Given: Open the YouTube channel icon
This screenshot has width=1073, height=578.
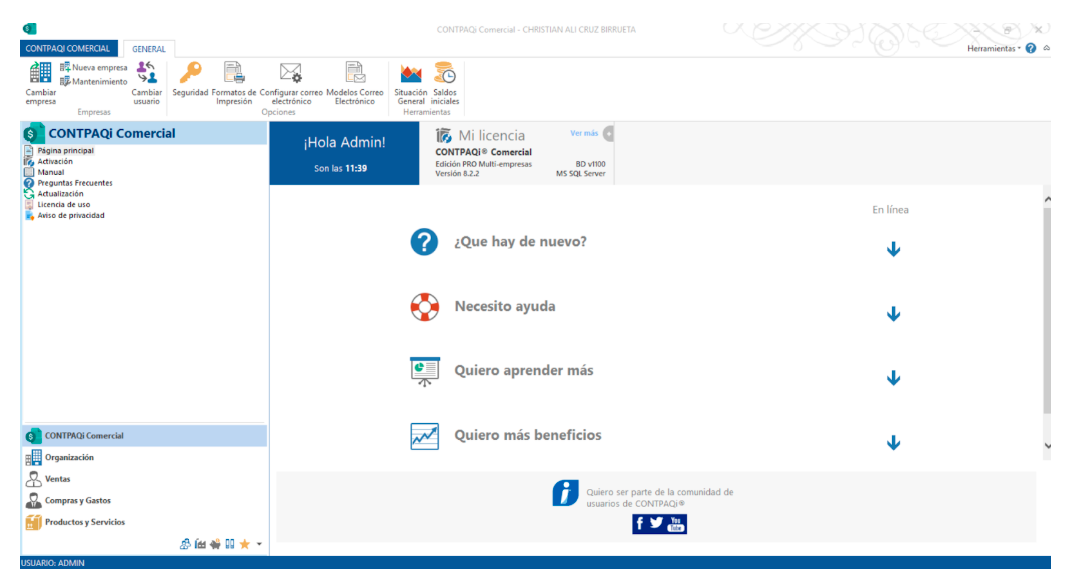Looking at the screenshot, I should pyautogui.click(x=677, y=524).
